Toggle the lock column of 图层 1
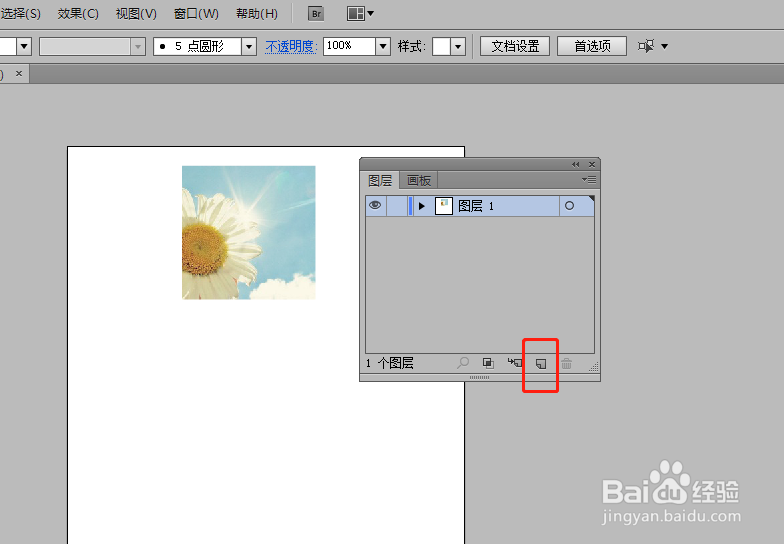Viewport: 784px width, 544px height. tap(397, 206)
